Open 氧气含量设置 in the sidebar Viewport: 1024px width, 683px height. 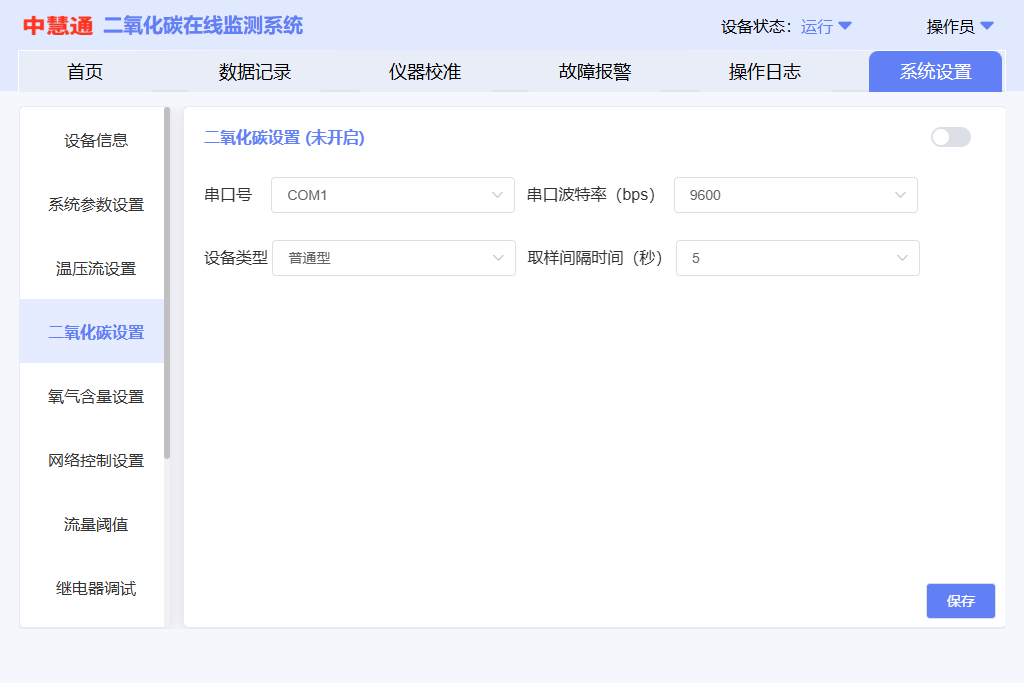point(96,397)
